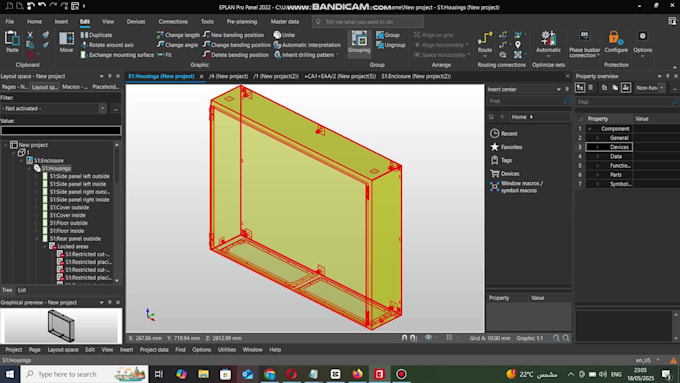Click the Graphical preview thumbnail

[61, 325]
